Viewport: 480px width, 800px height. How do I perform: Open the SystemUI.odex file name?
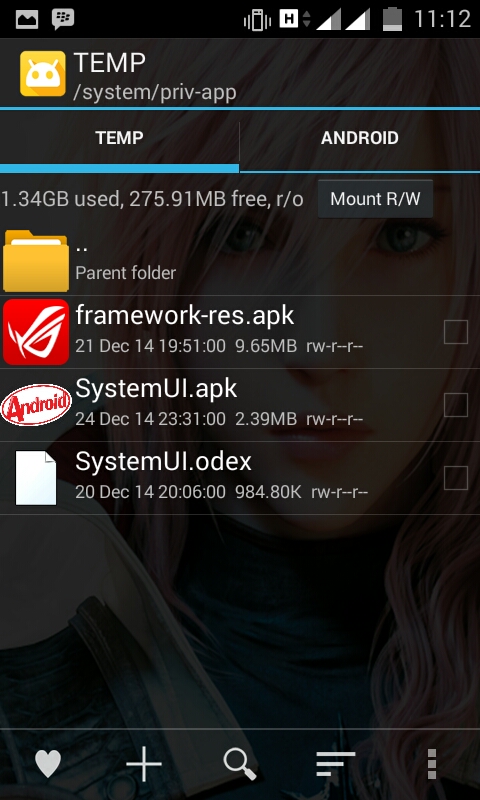[163, 461]
